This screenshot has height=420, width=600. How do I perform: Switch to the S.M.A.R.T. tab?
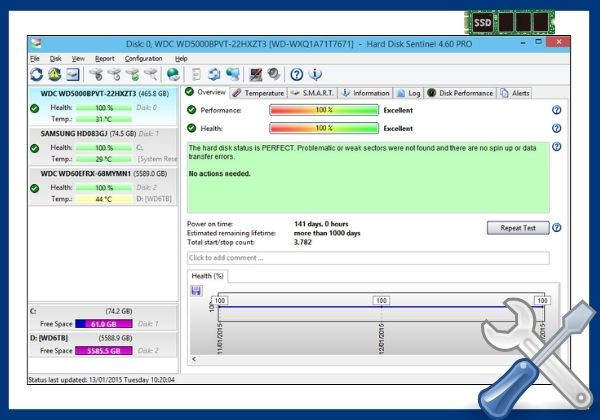313,93
